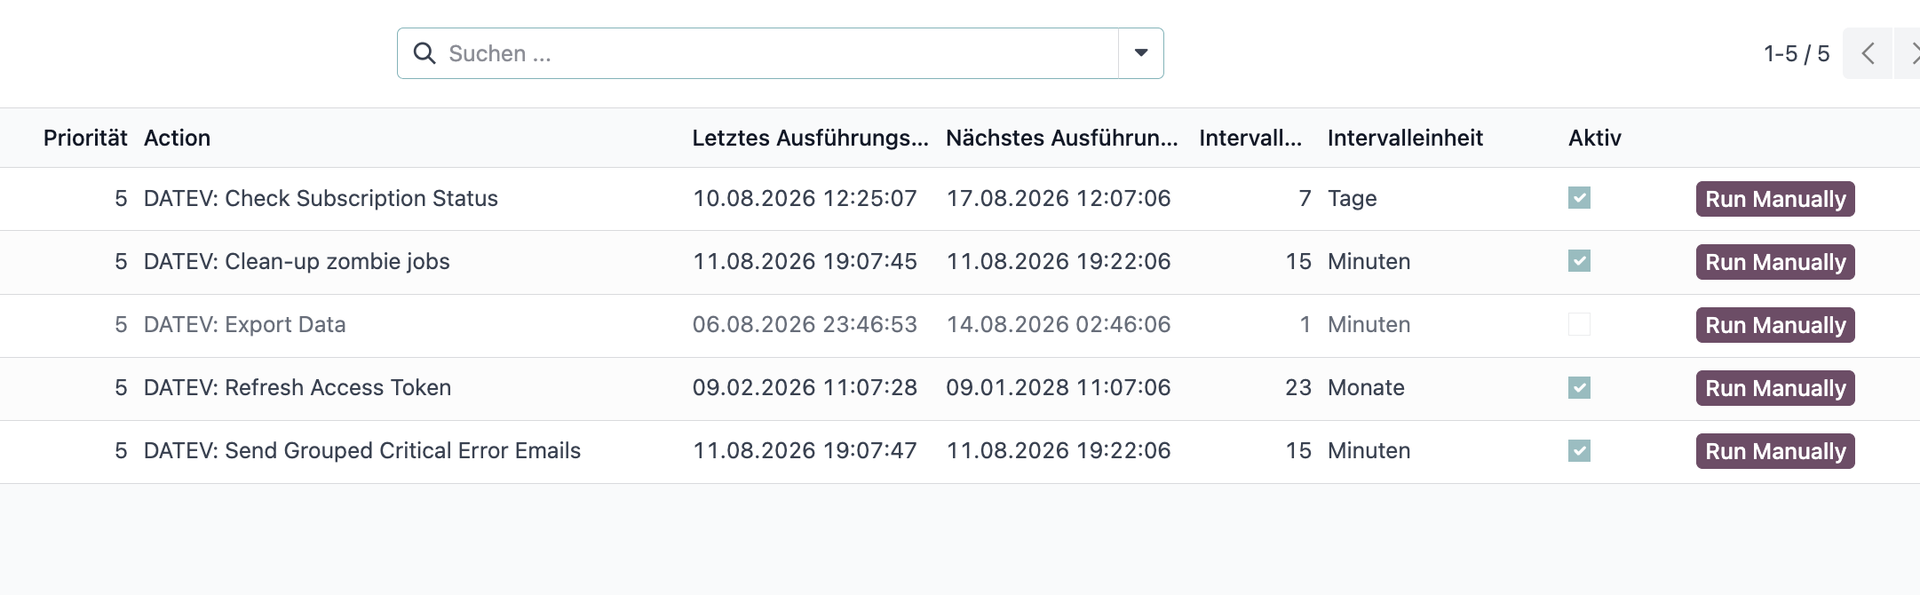
Task: Click last run date 11.08.2026 19:07:47
Action: [x=805, y=450]
